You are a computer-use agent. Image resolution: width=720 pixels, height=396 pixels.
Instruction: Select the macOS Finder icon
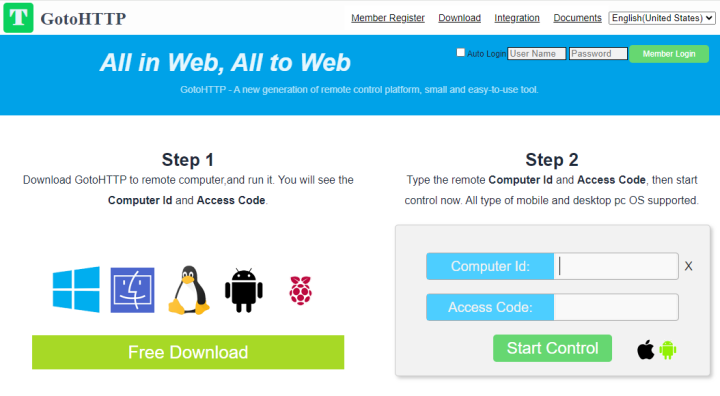(132, 290)
